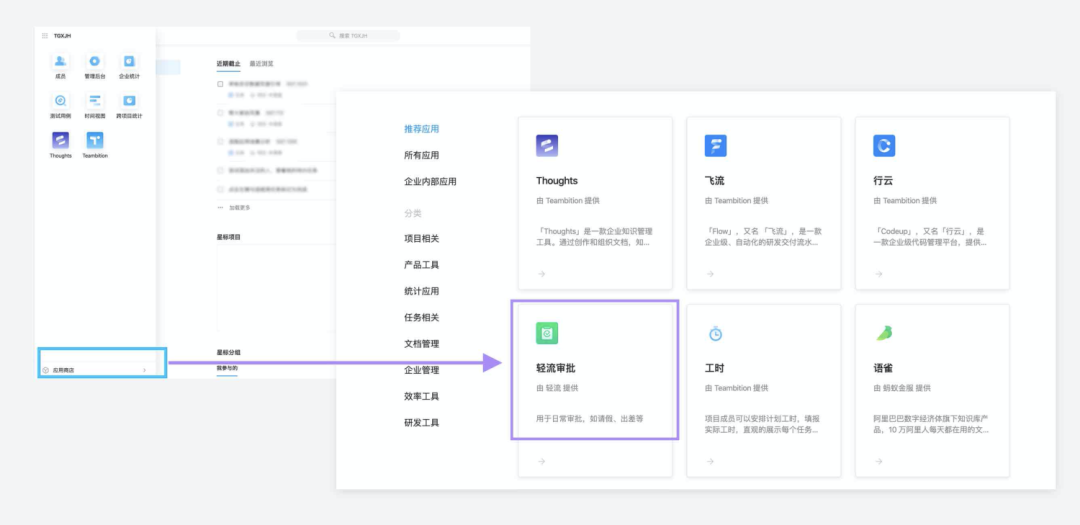Choose the 统计应用 category

point(422,291)
